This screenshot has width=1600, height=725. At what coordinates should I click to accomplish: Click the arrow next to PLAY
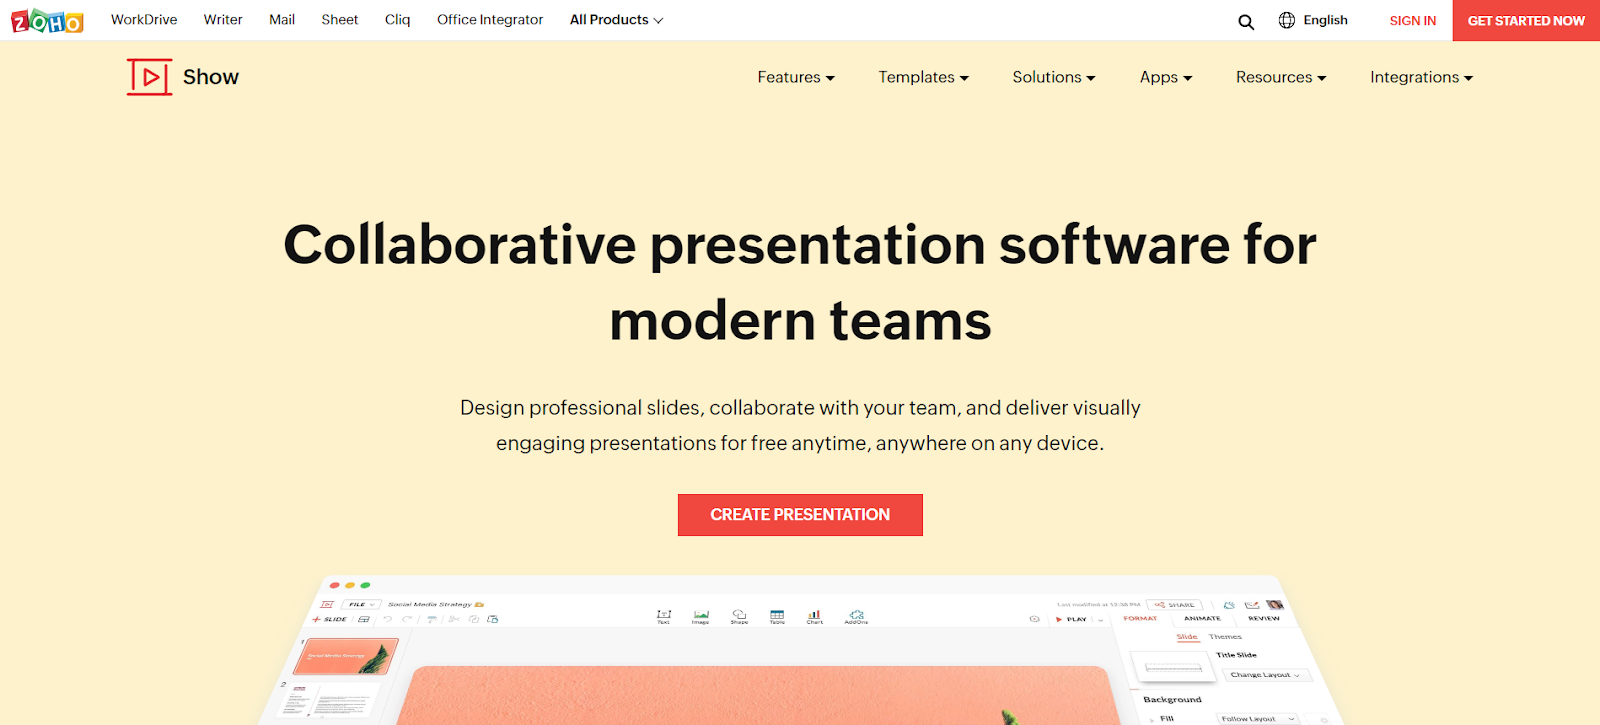[1100, 620]
